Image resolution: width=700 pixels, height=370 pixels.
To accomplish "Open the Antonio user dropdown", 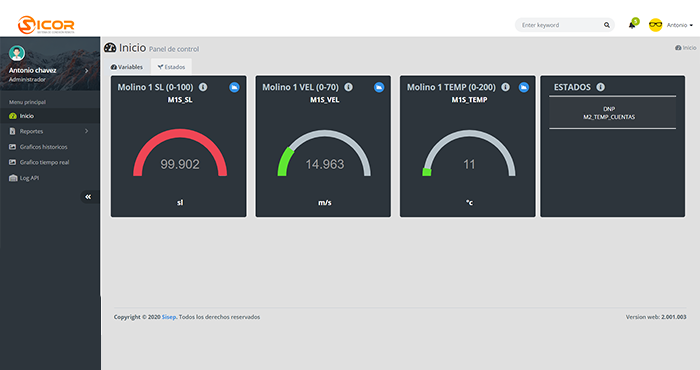I will [x=671, y=25].
